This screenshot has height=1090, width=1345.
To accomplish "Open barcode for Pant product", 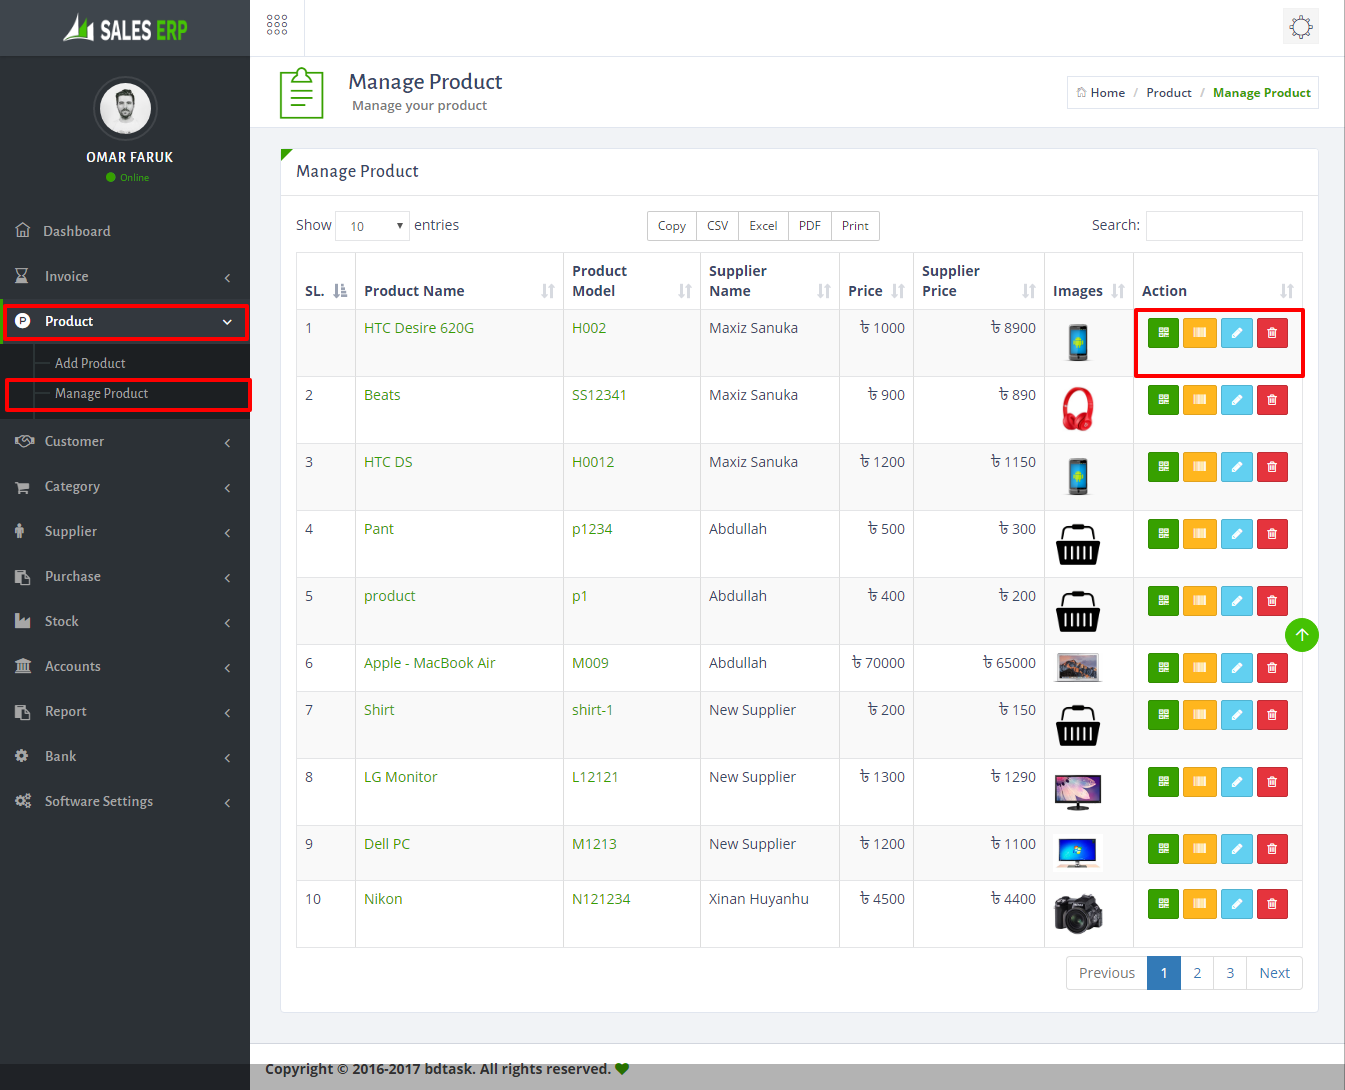I will [1200, 534].
